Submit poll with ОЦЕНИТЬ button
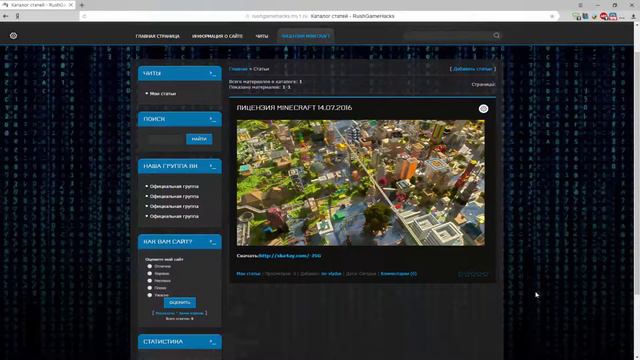640x360 pixels. tap(180, 302)
